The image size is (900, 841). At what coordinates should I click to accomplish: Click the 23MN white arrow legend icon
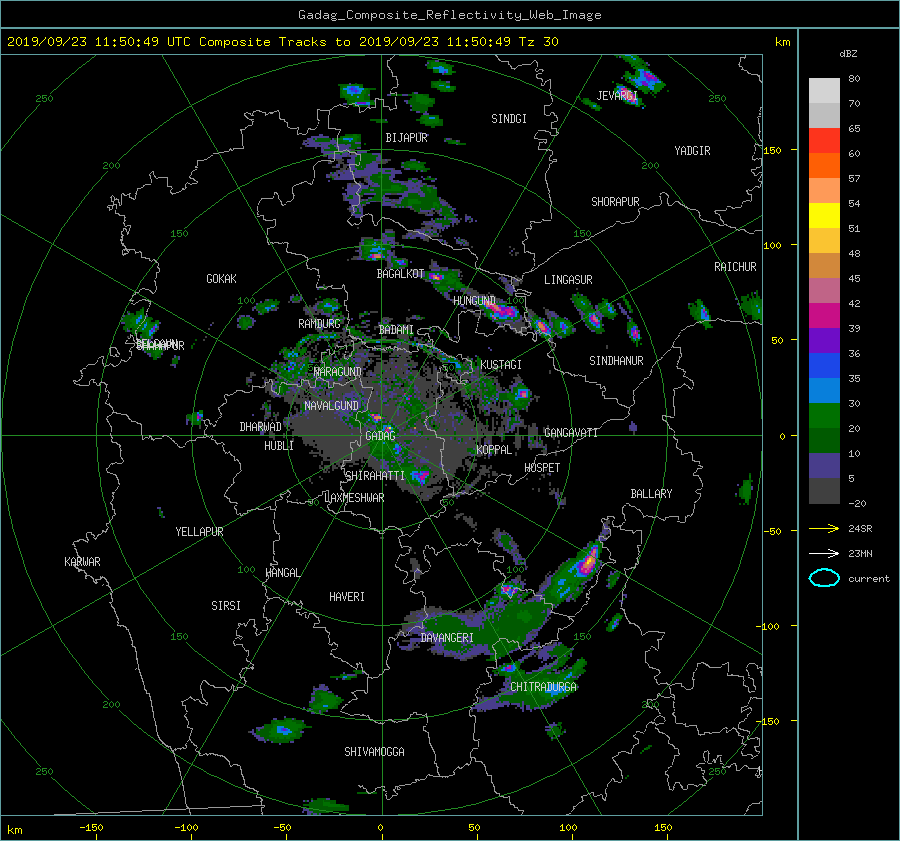pos(824,553)
